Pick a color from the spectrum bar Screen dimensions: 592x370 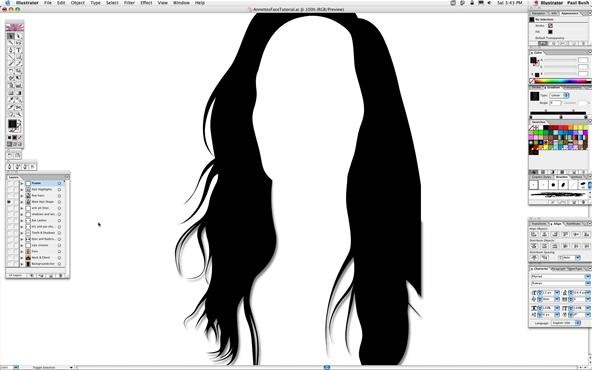[561, 81]
